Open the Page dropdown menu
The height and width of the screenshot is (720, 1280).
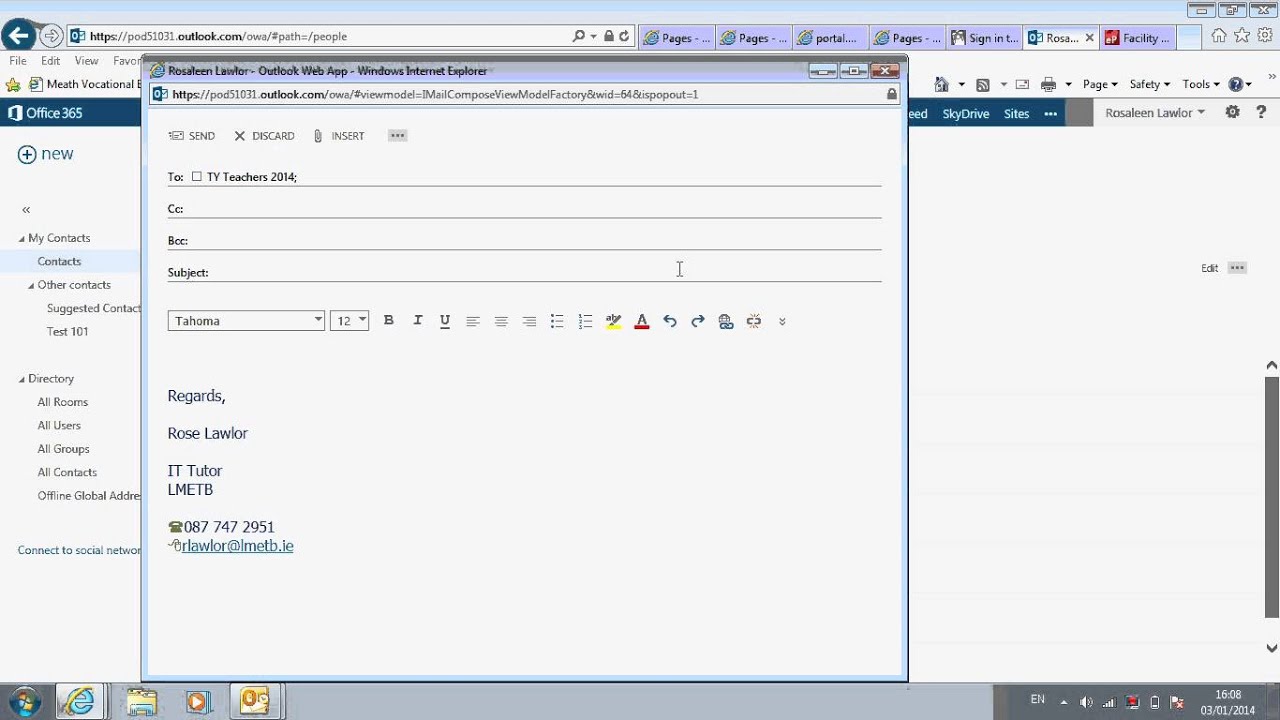tap(1100, 85)
